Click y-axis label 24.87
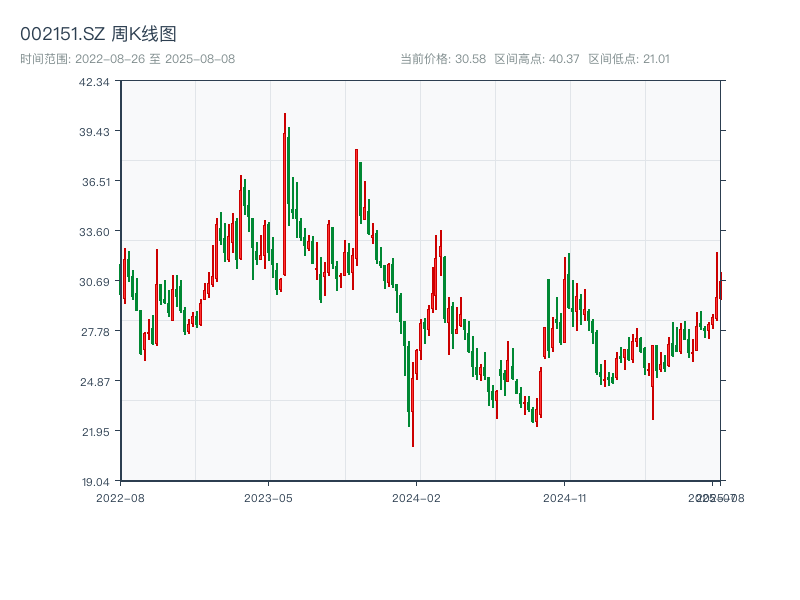800x600 pixels. (94, 382)
